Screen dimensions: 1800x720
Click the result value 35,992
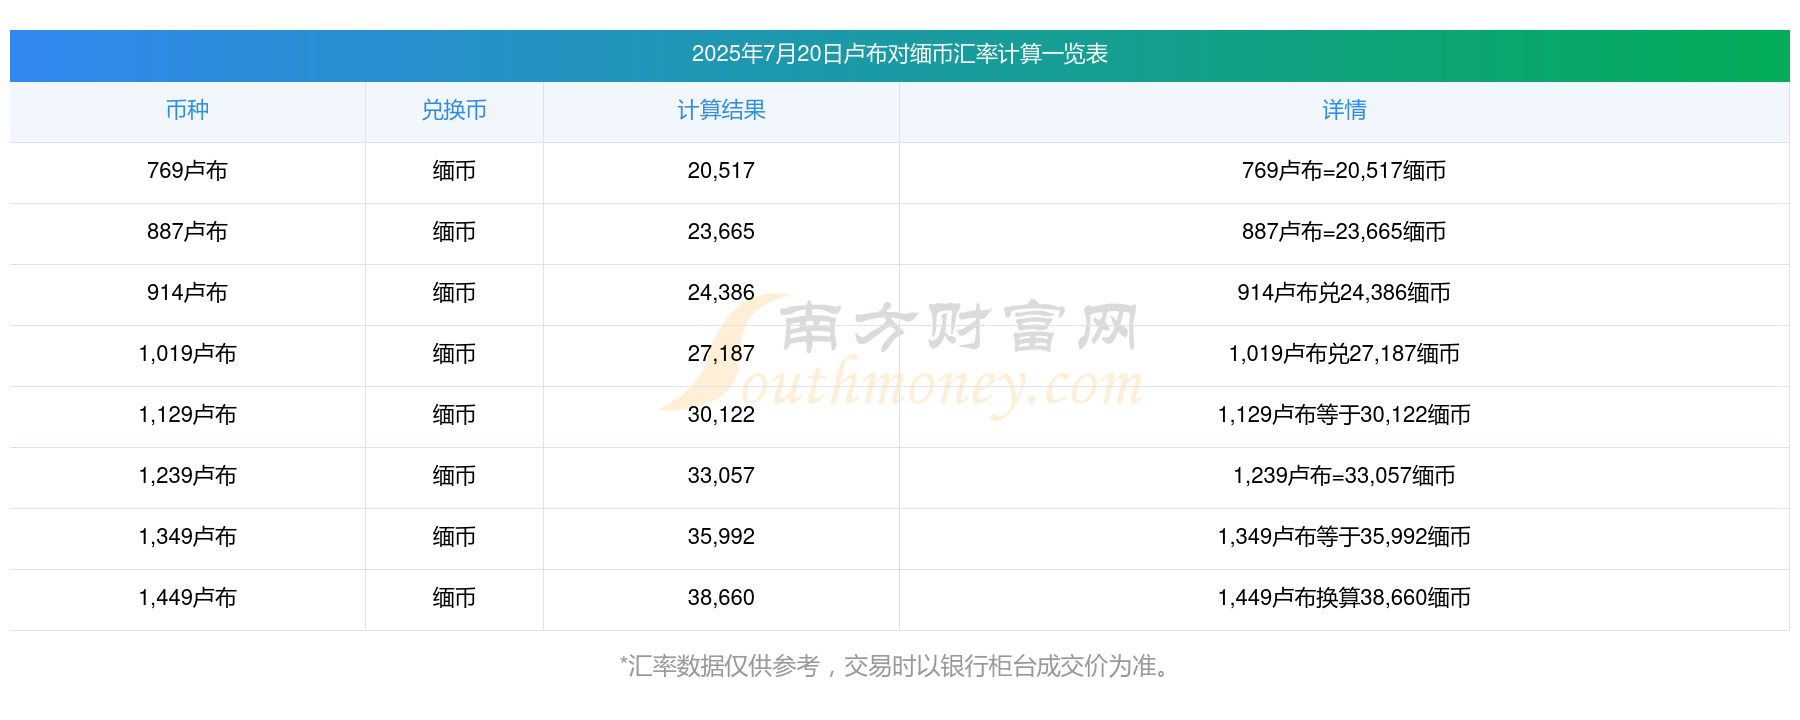tap(721, 537)
